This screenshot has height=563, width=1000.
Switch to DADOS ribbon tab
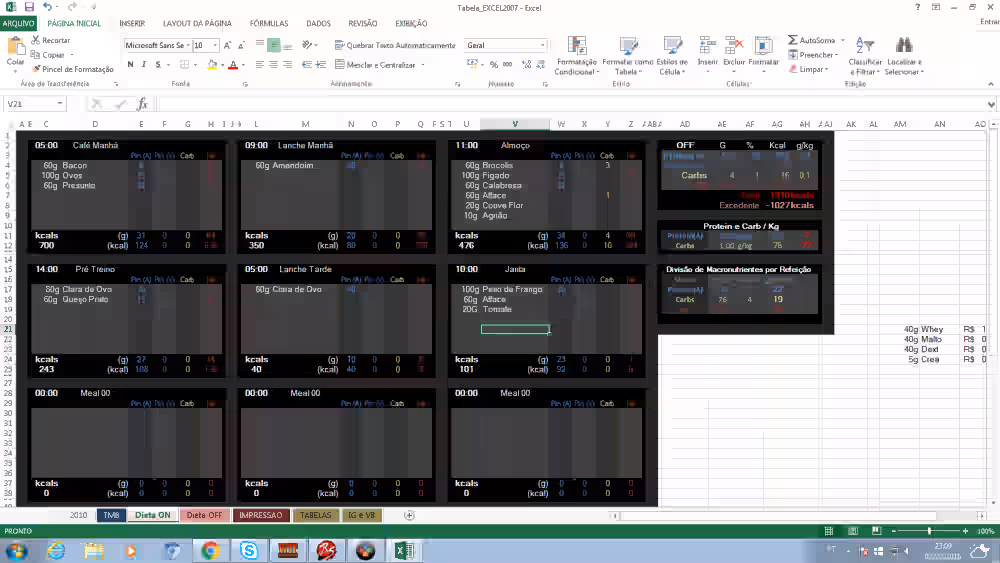318,23
